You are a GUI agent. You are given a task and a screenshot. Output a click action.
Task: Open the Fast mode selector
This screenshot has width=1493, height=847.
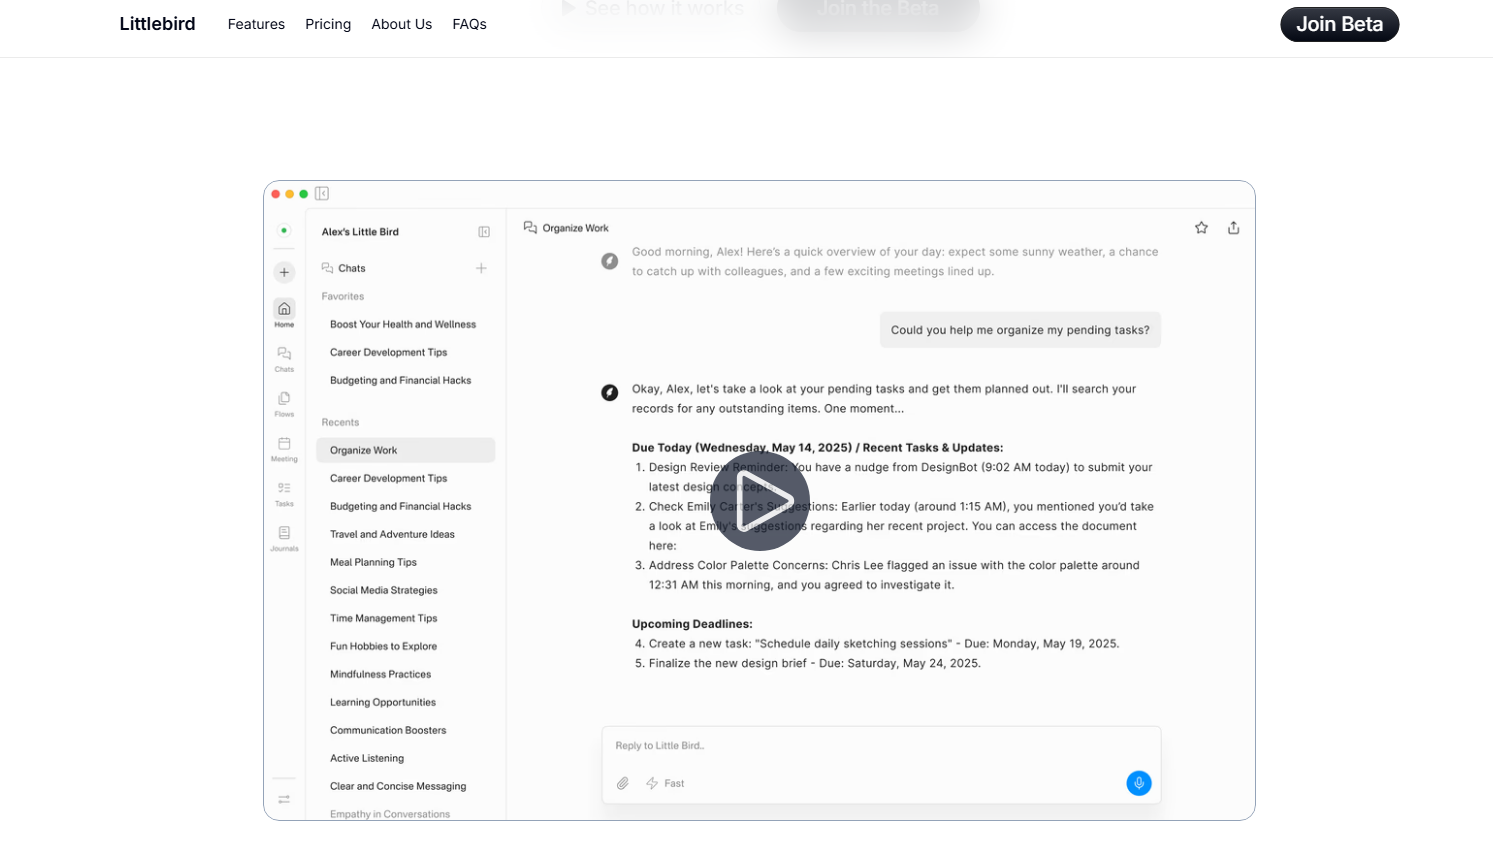(x=666, y=783)
